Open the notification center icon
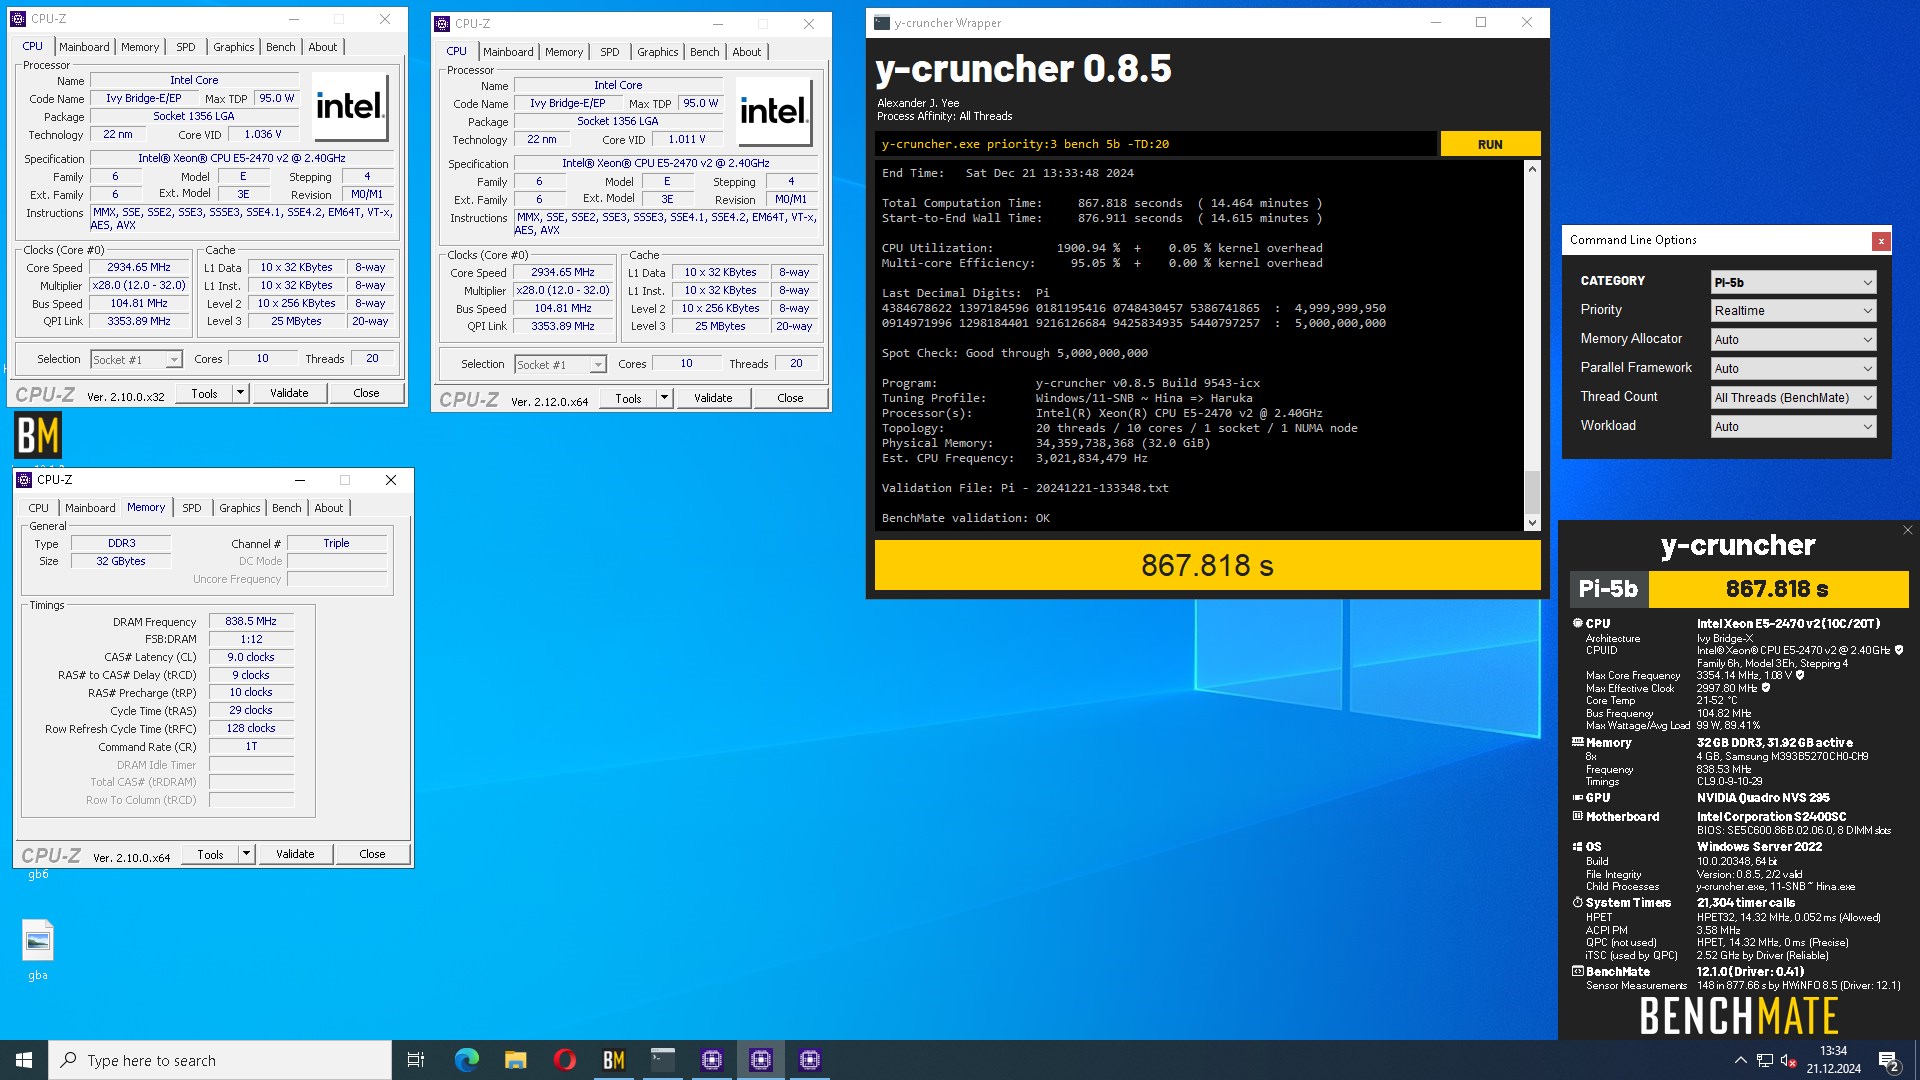The width and height of the screenshot is (1920, 1080). coord(1889,1060)
